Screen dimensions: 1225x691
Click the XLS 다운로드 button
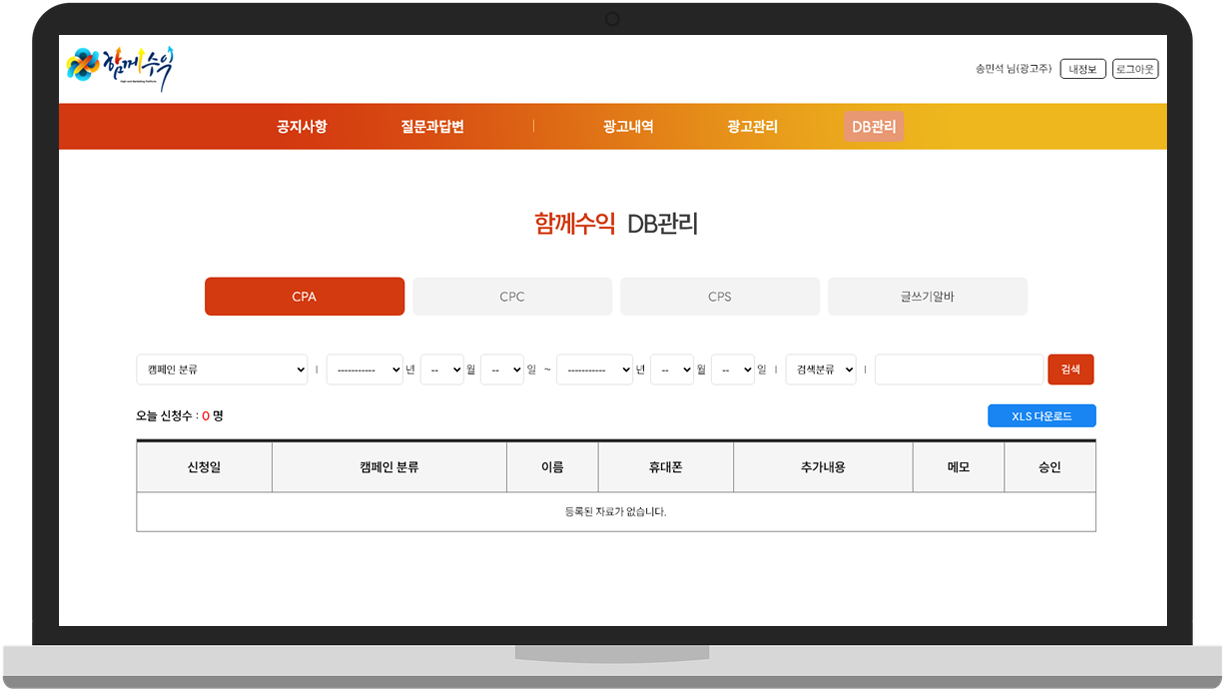coord(1041,416)
